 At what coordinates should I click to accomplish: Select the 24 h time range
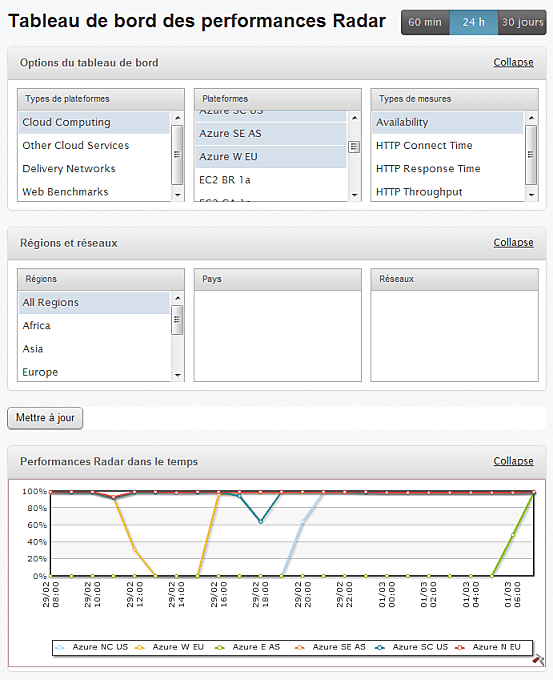[474, 22]
